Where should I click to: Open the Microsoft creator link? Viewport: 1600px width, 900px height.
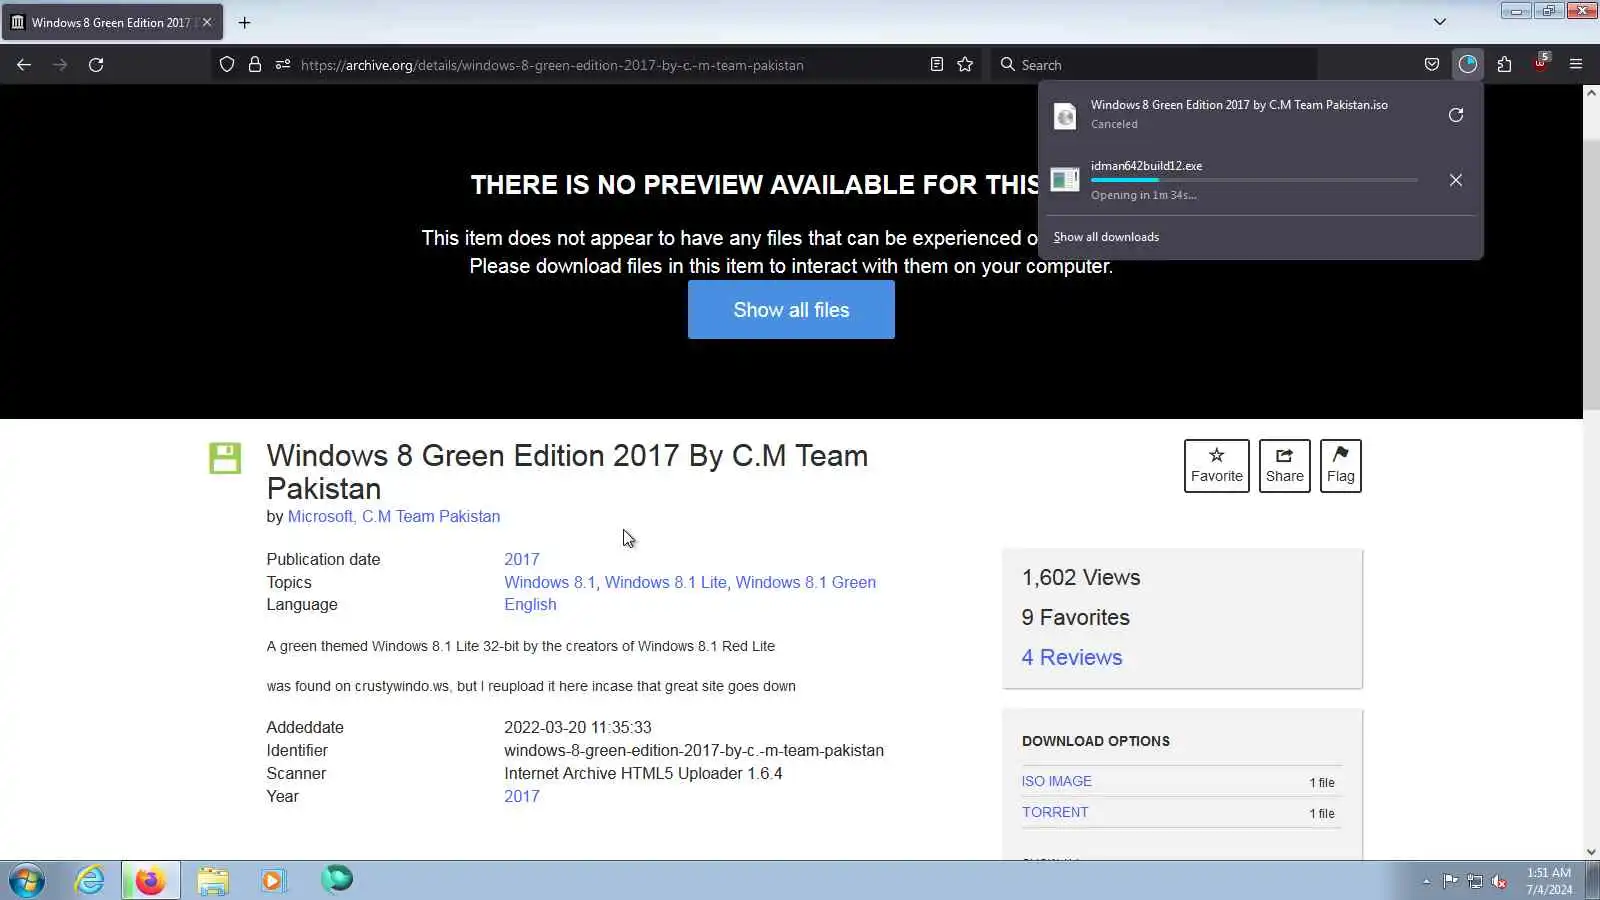coord(321,517)
